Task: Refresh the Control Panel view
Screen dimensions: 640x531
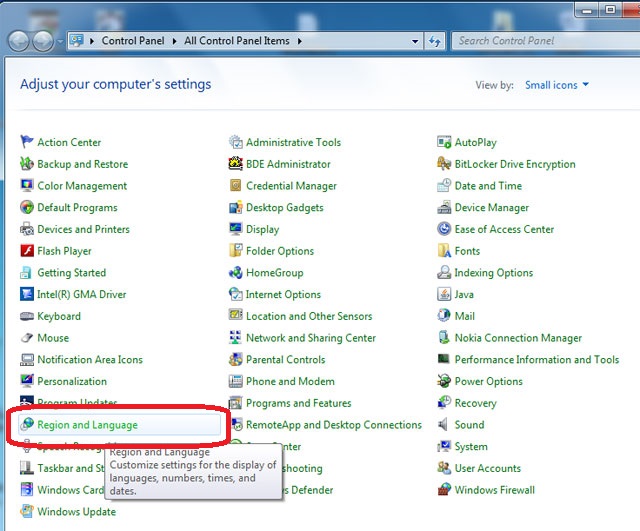Action: pos(435,41)
